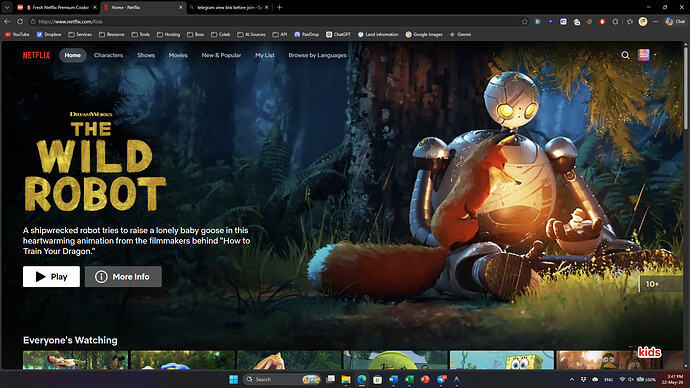Select New & Popular in navigation
Image resolution: width=690 pixels, height=388 pixels.
(x=221, y=55)
